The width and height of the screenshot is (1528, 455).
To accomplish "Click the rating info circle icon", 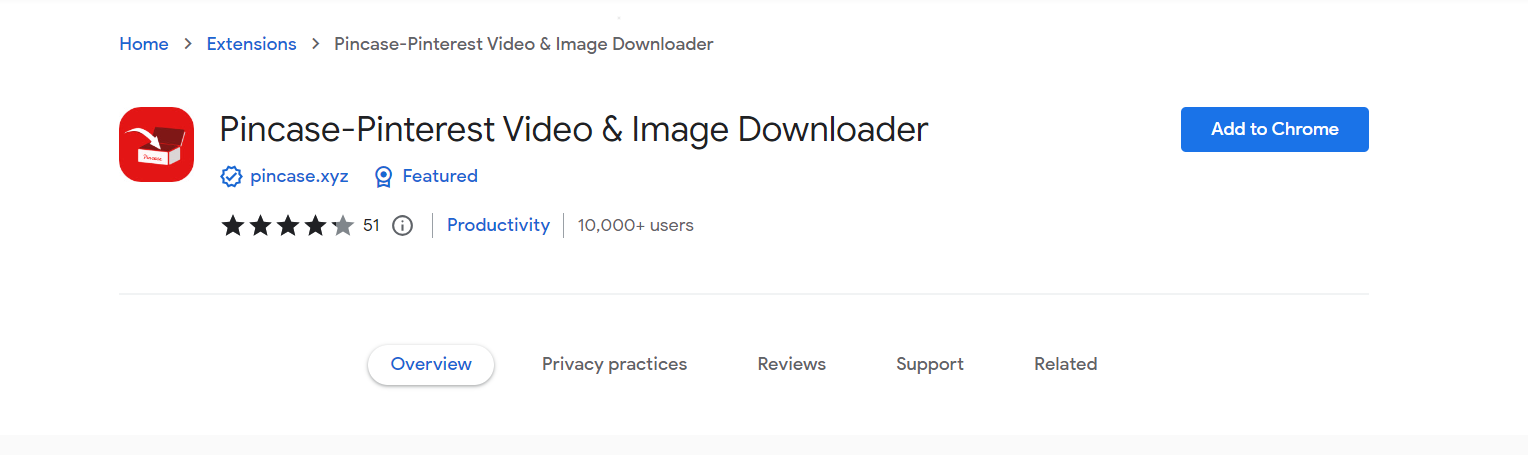I will click(402, 226).
